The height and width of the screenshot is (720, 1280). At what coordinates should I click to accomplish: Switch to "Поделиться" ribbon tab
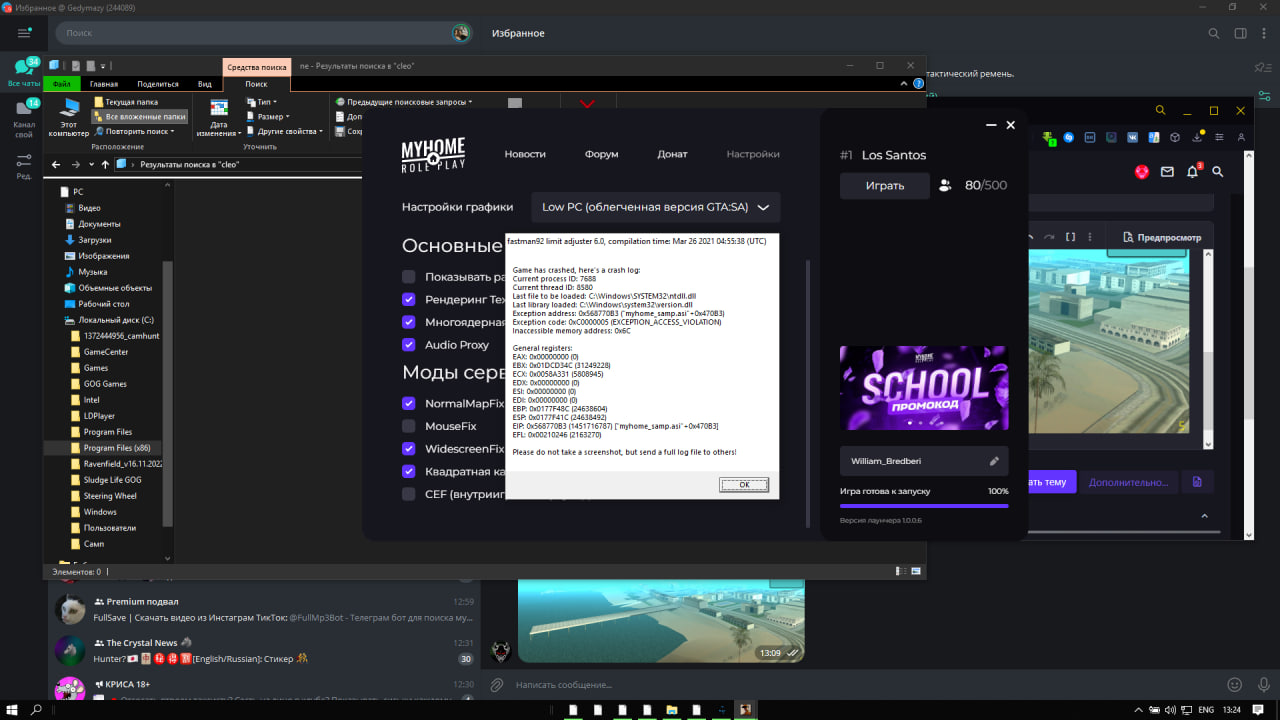[x=158, y=84]
